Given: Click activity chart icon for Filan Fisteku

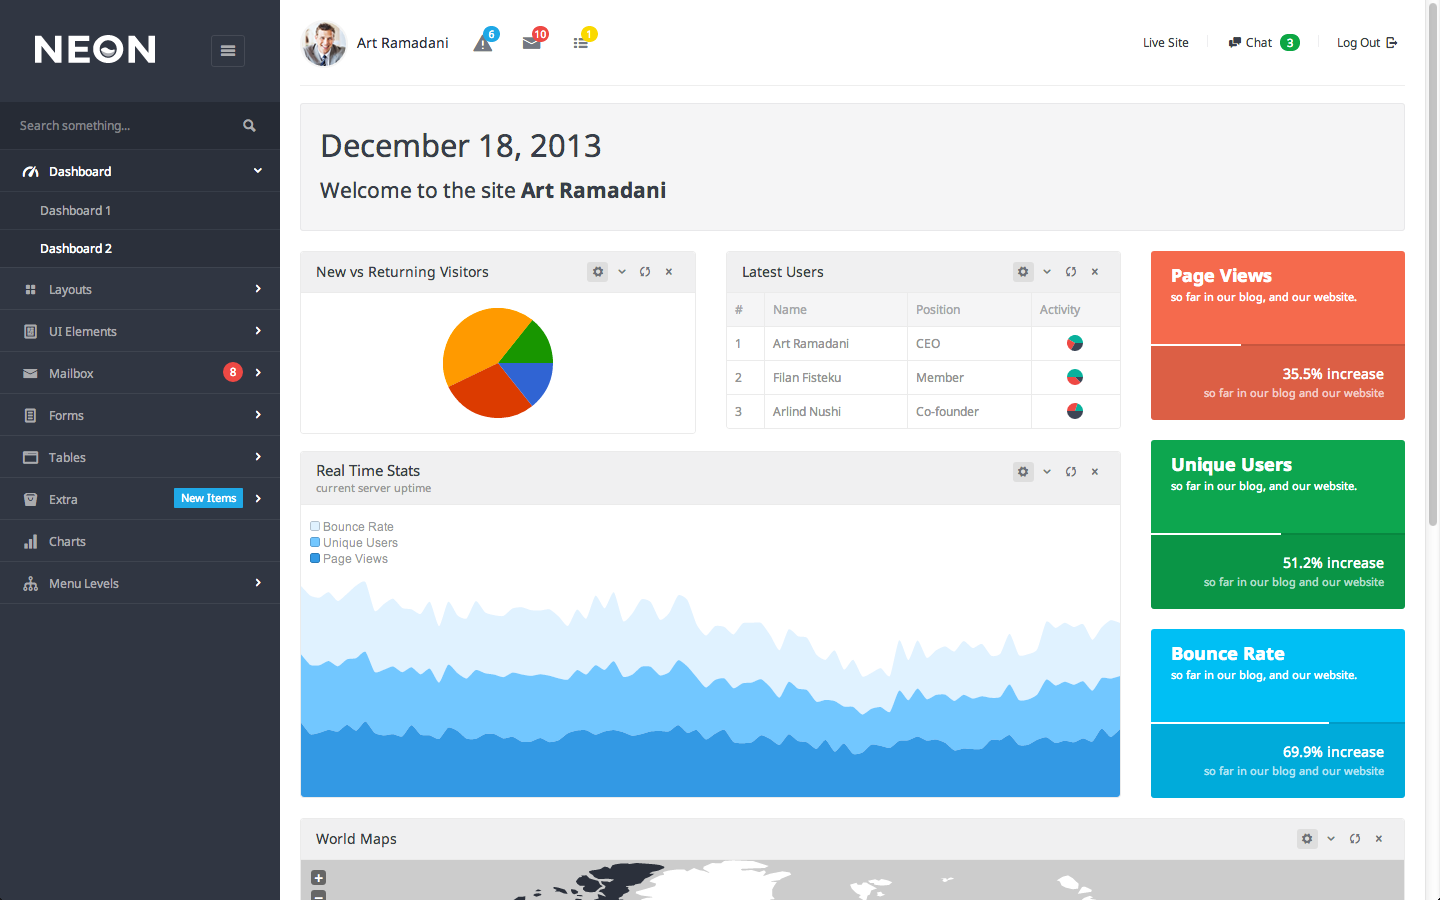Looking at the screenshot, I should click(1075, 377).
